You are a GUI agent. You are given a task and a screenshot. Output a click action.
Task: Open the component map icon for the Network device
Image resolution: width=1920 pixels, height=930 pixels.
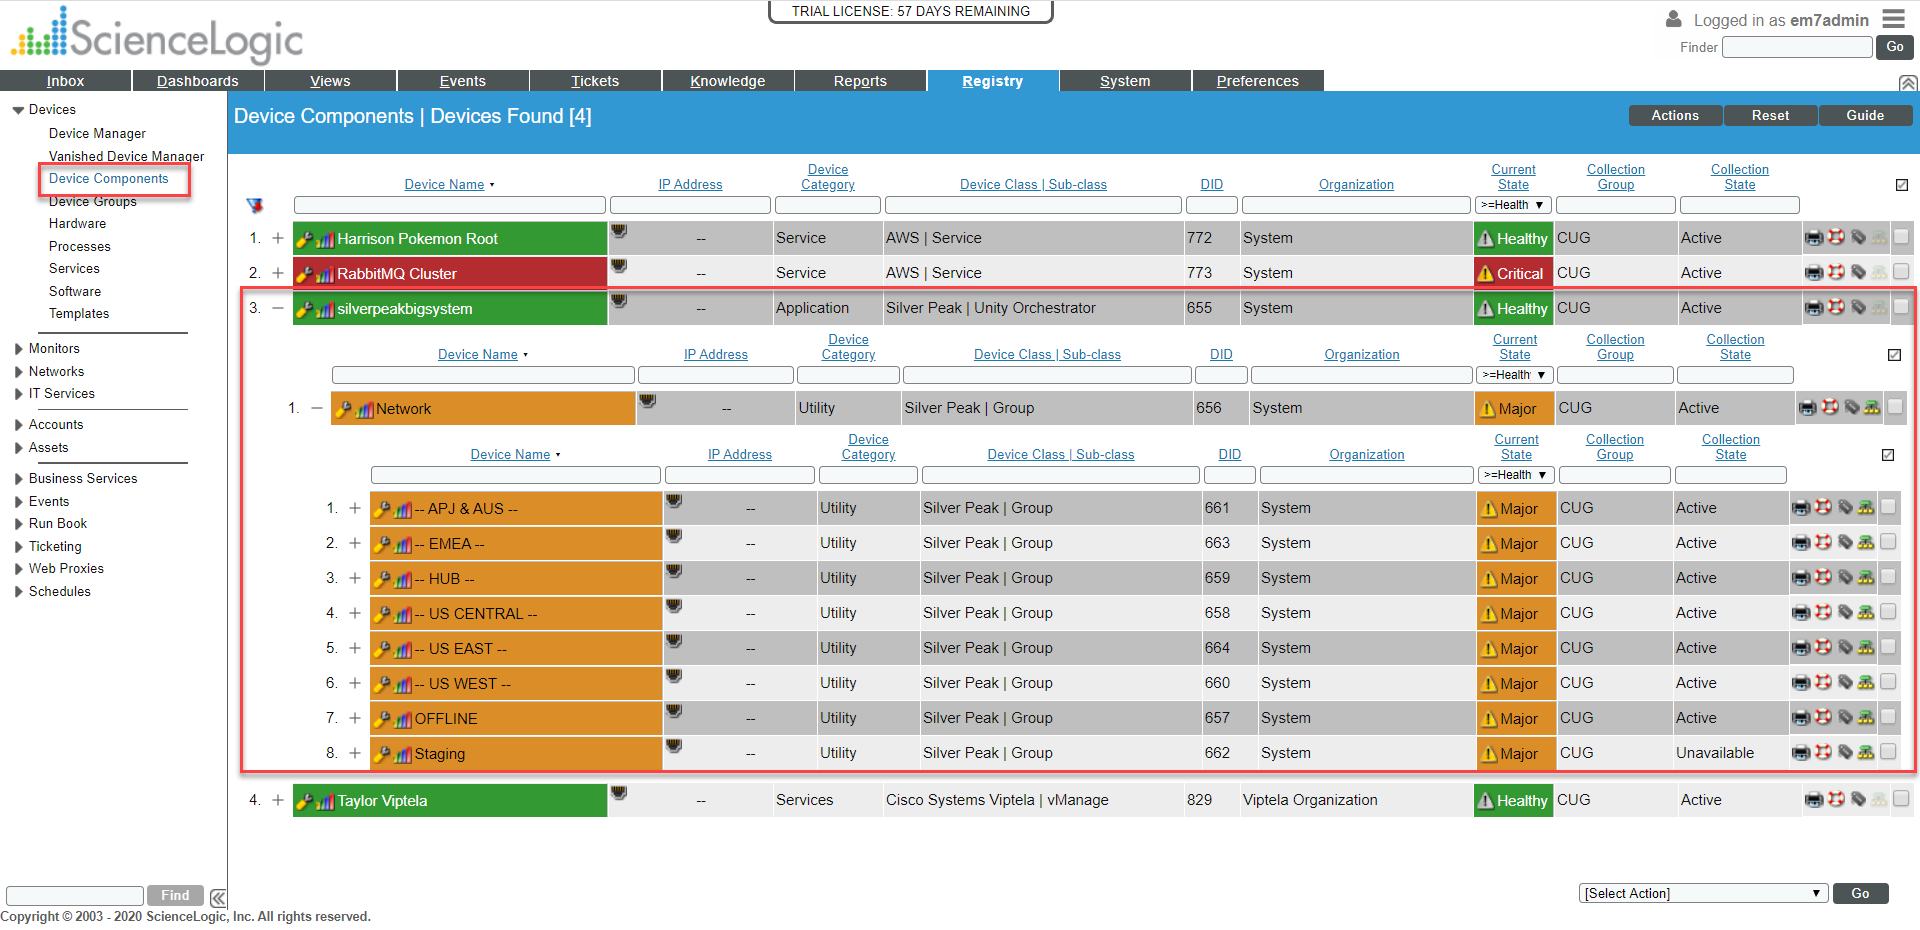pyautogui.click(x=1871, y=408)
